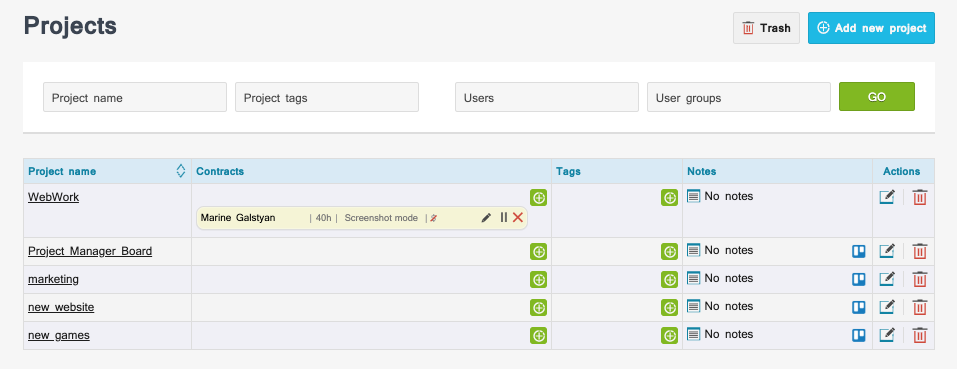Add a contract to new_website
957x369 pixels.
tap(538, 307)
